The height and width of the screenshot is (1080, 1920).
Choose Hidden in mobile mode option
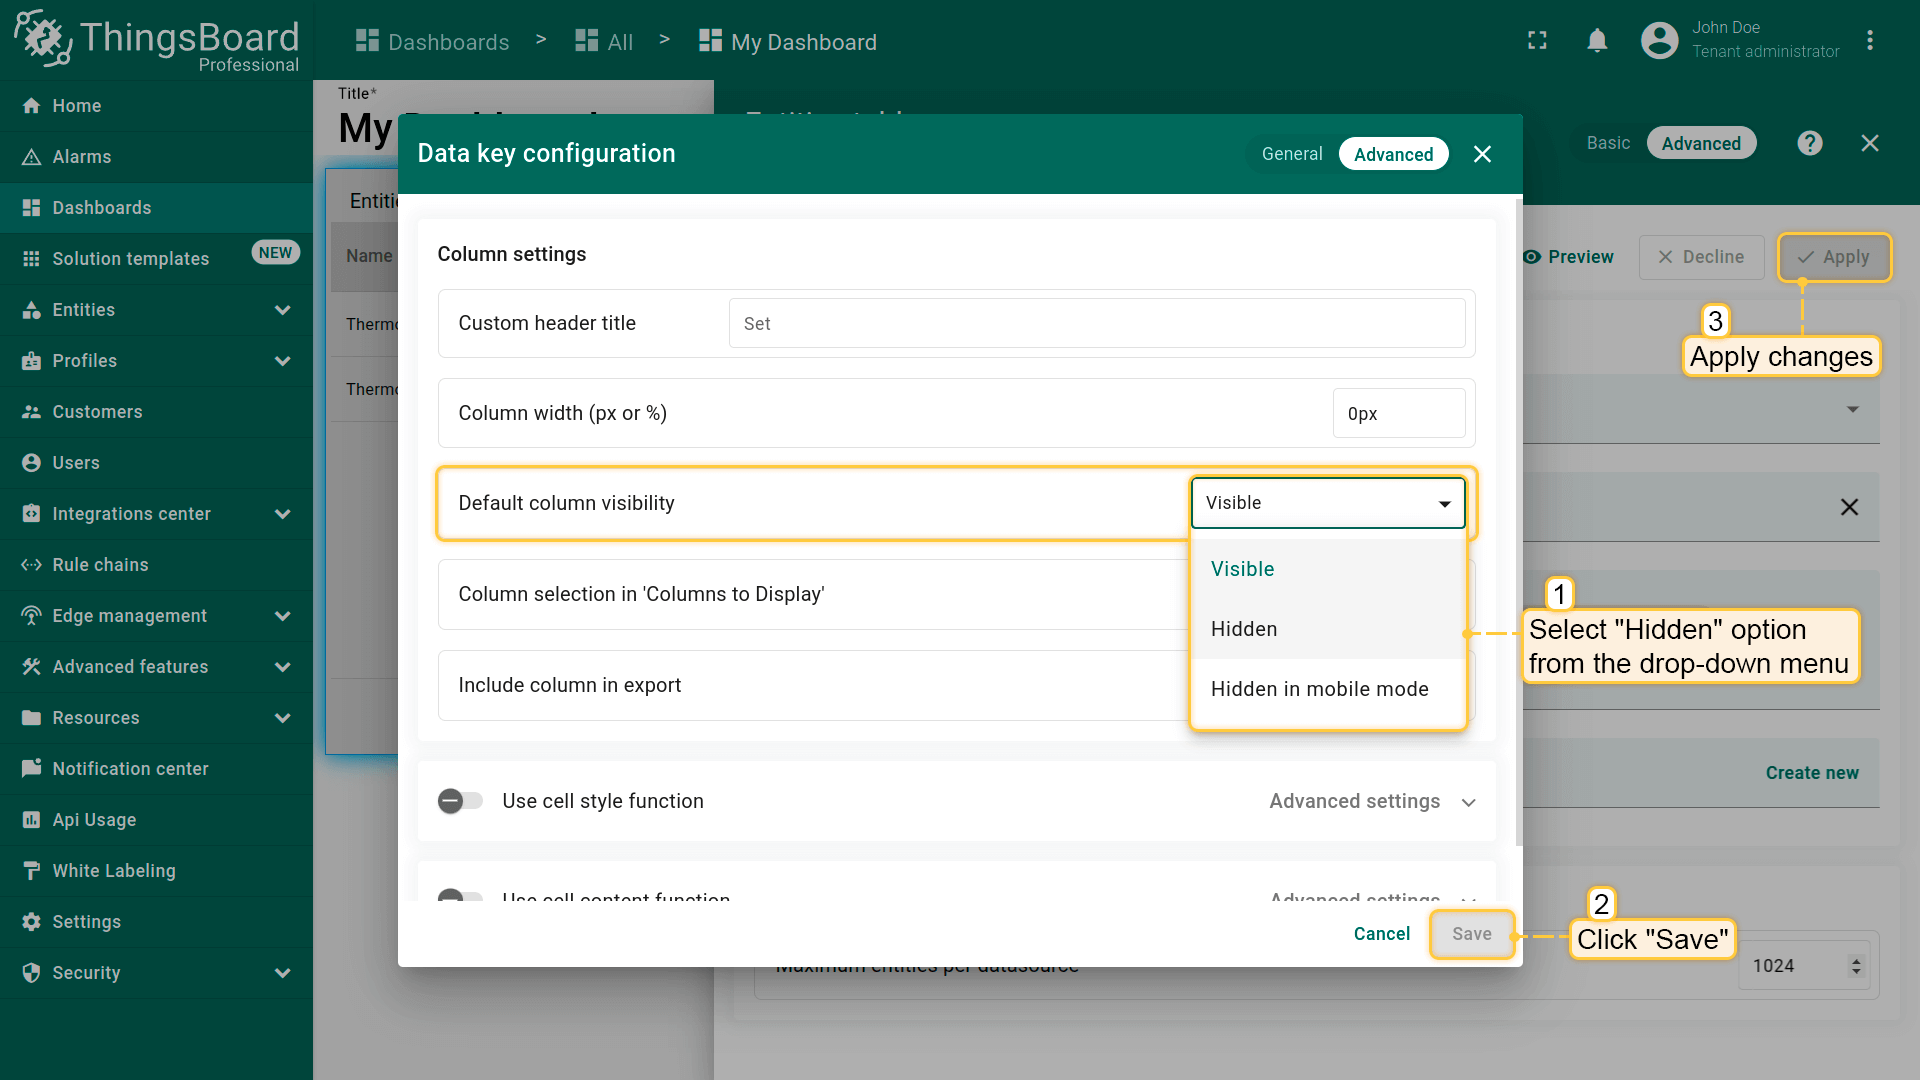click(1319, 689)
